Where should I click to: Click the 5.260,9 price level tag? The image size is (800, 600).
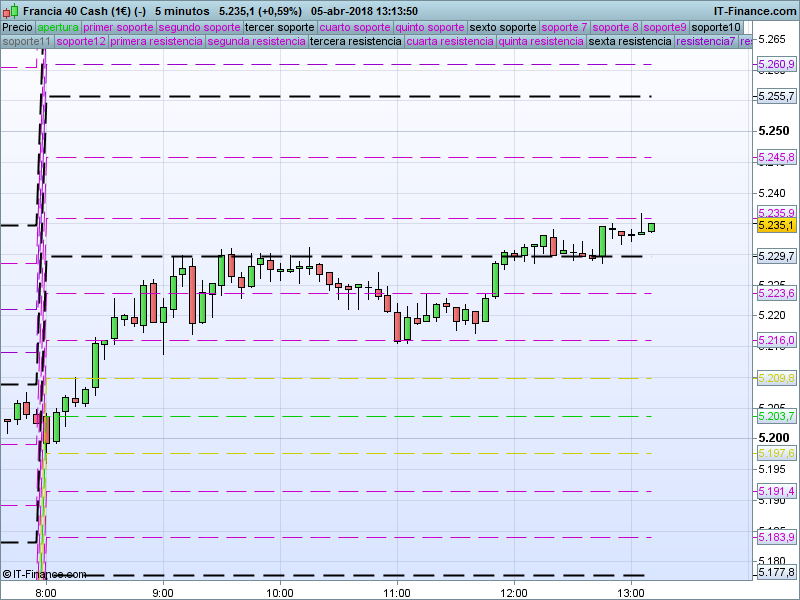[x=776, y=64]
